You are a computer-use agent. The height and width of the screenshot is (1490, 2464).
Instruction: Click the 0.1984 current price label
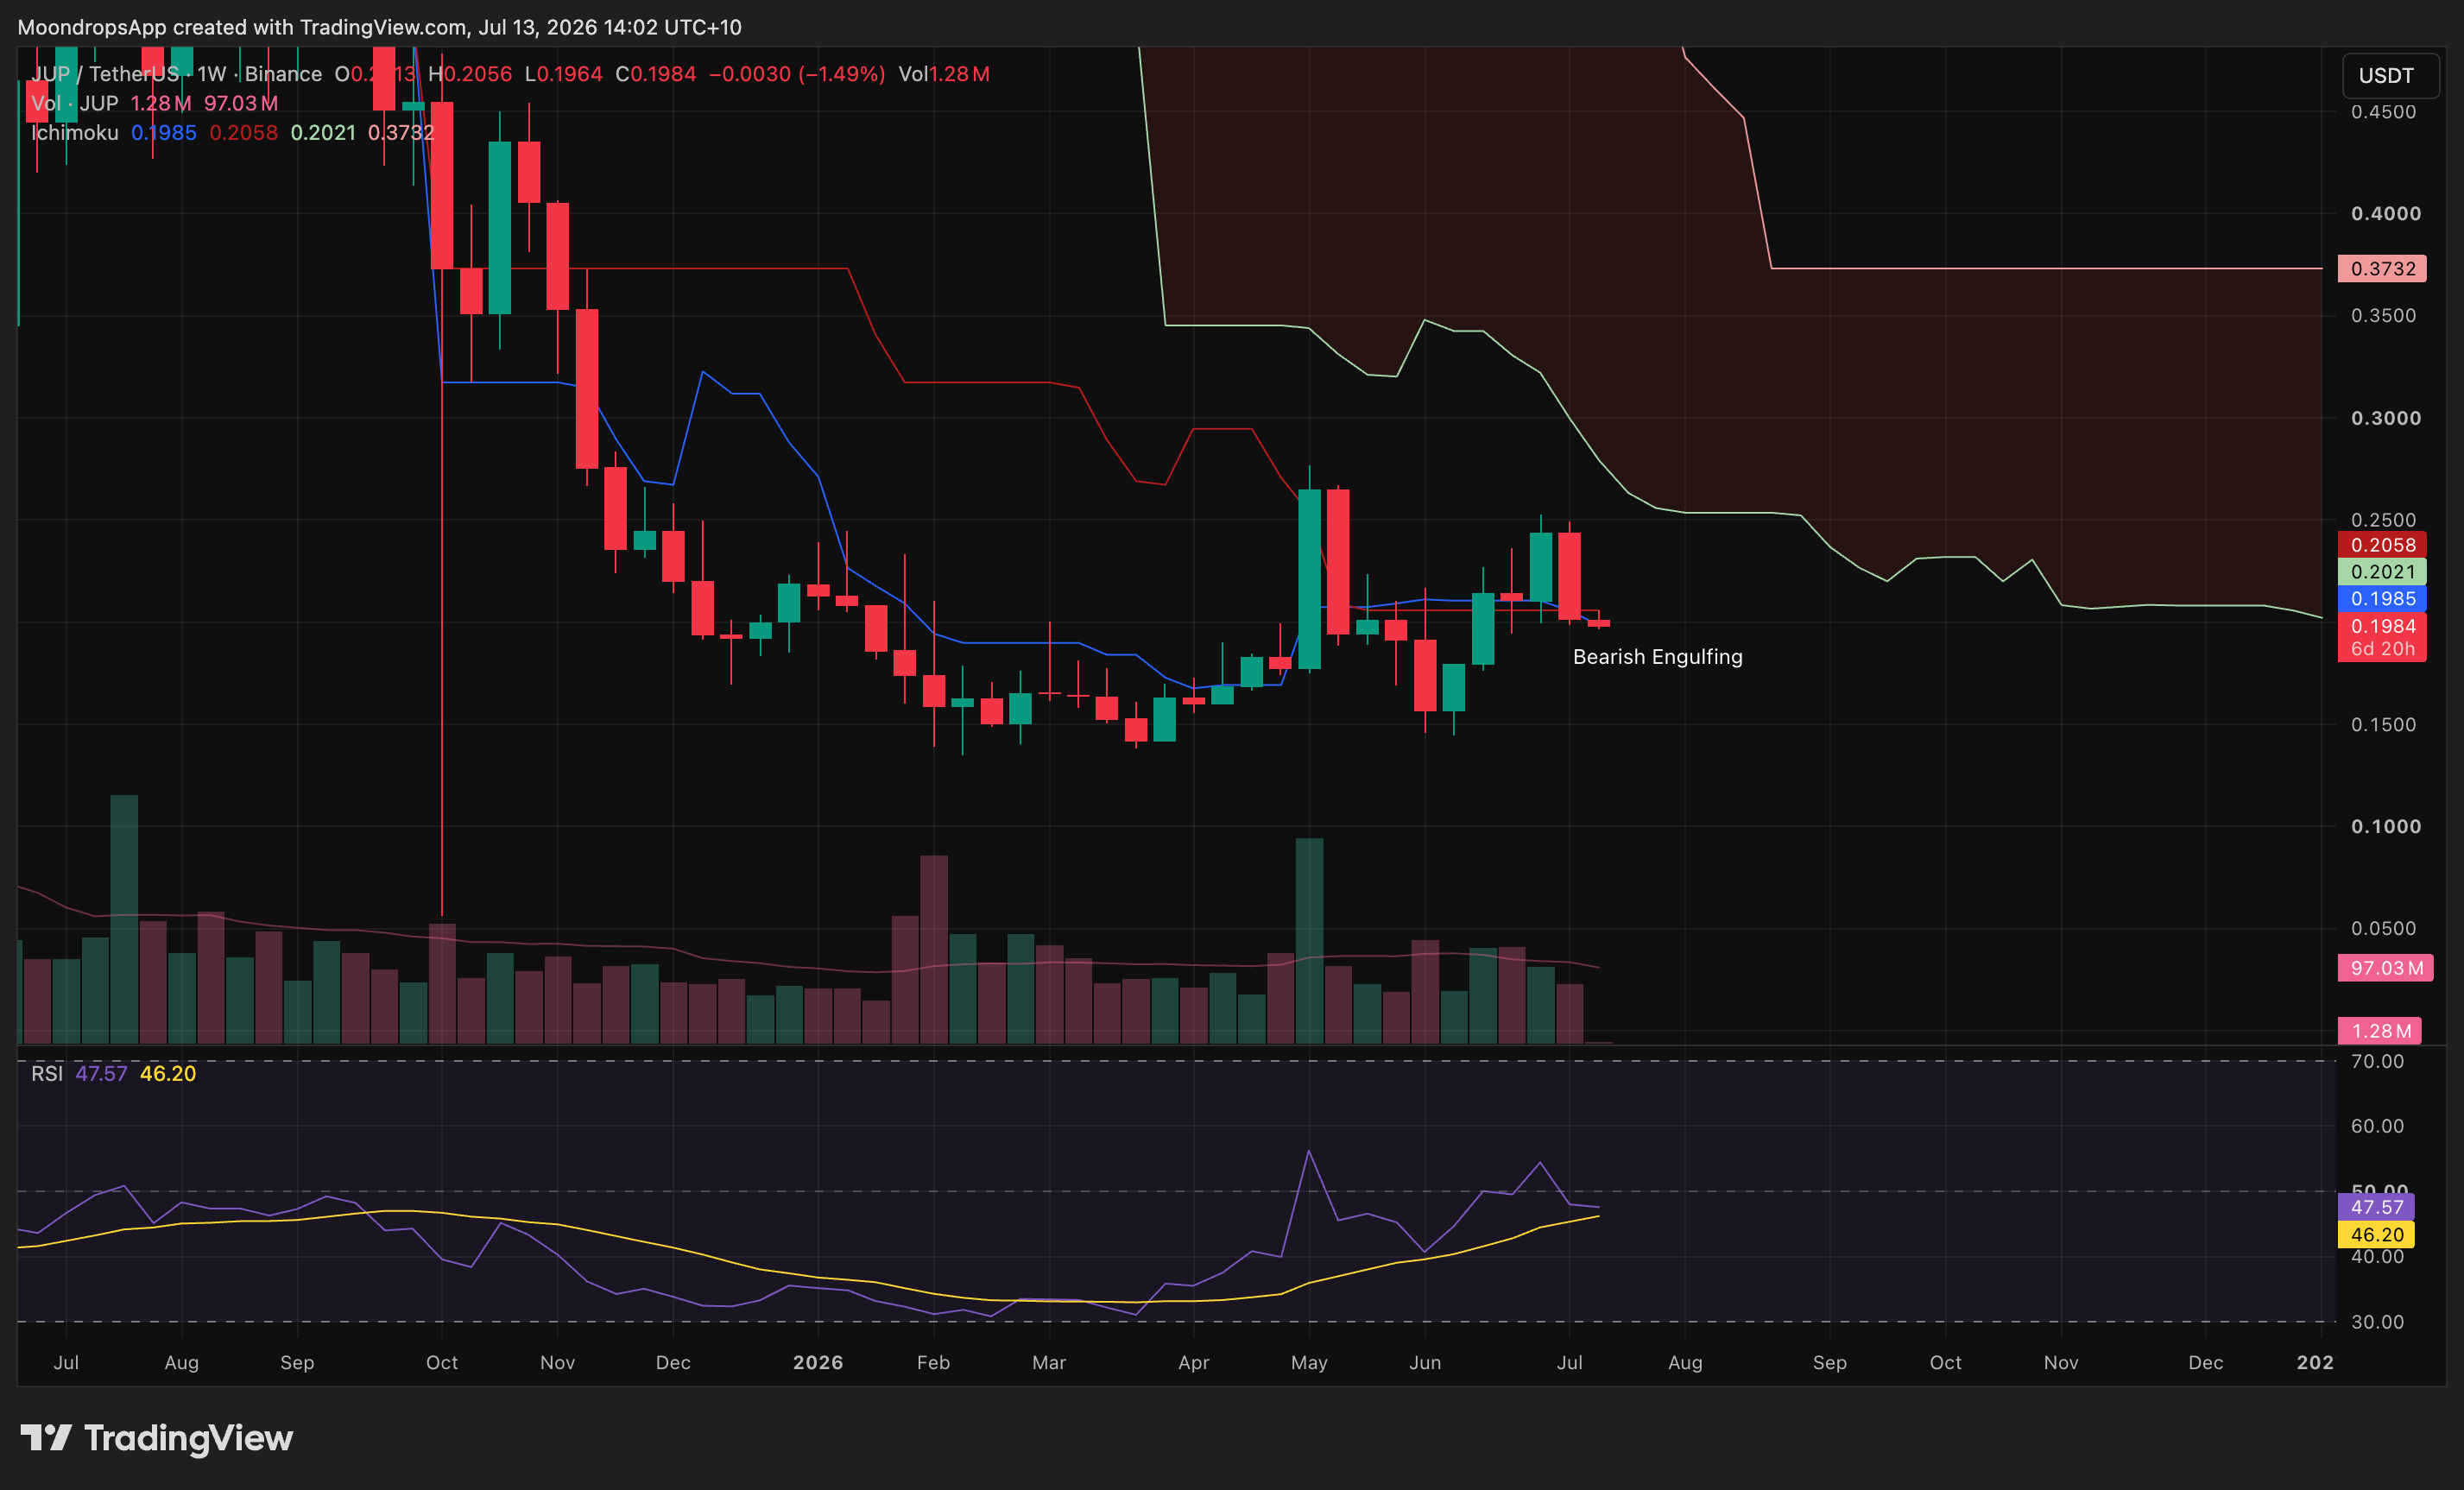[x=2382, y=626]
